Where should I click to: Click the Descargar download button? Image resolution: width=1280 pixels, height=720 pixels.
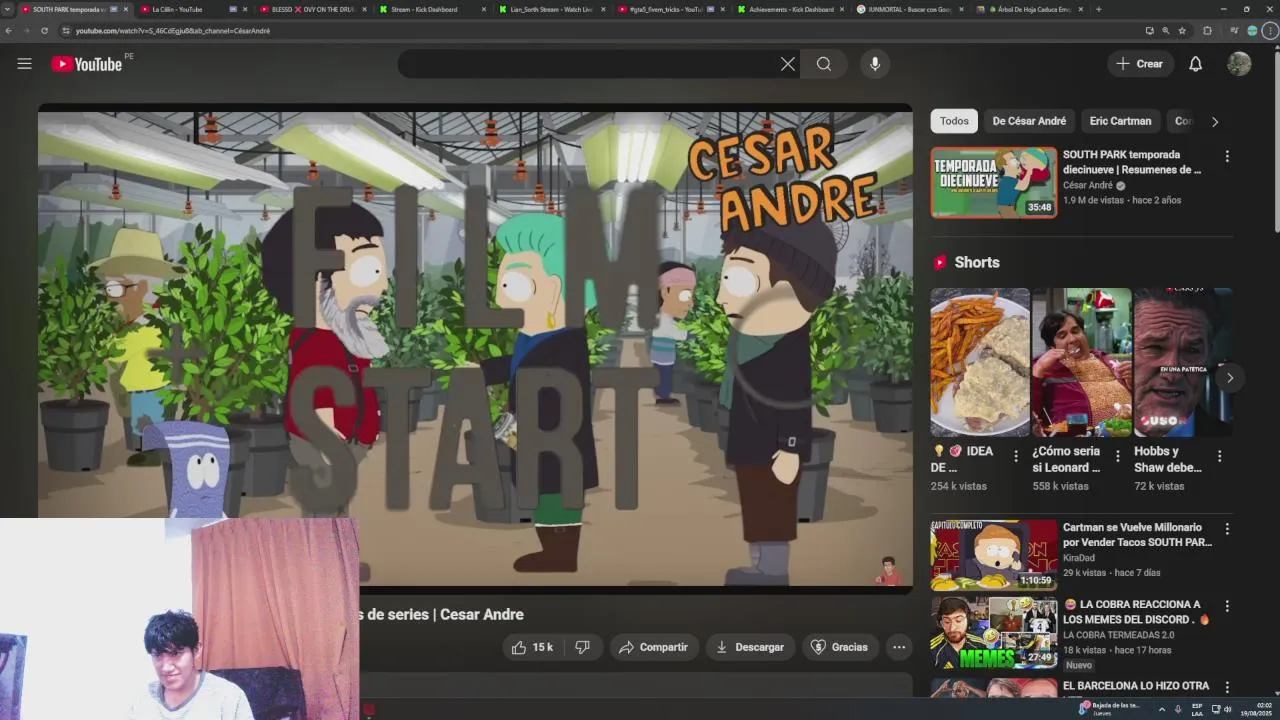[x=750, y=647]
